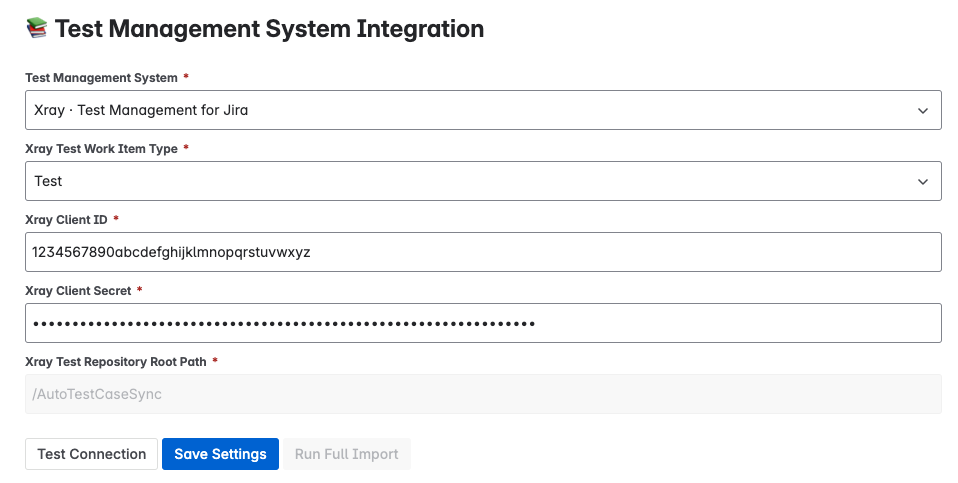The image size is (958, 483).
Task: Click the chevron arrow in the Xray Jira selector
Action: 923,111
